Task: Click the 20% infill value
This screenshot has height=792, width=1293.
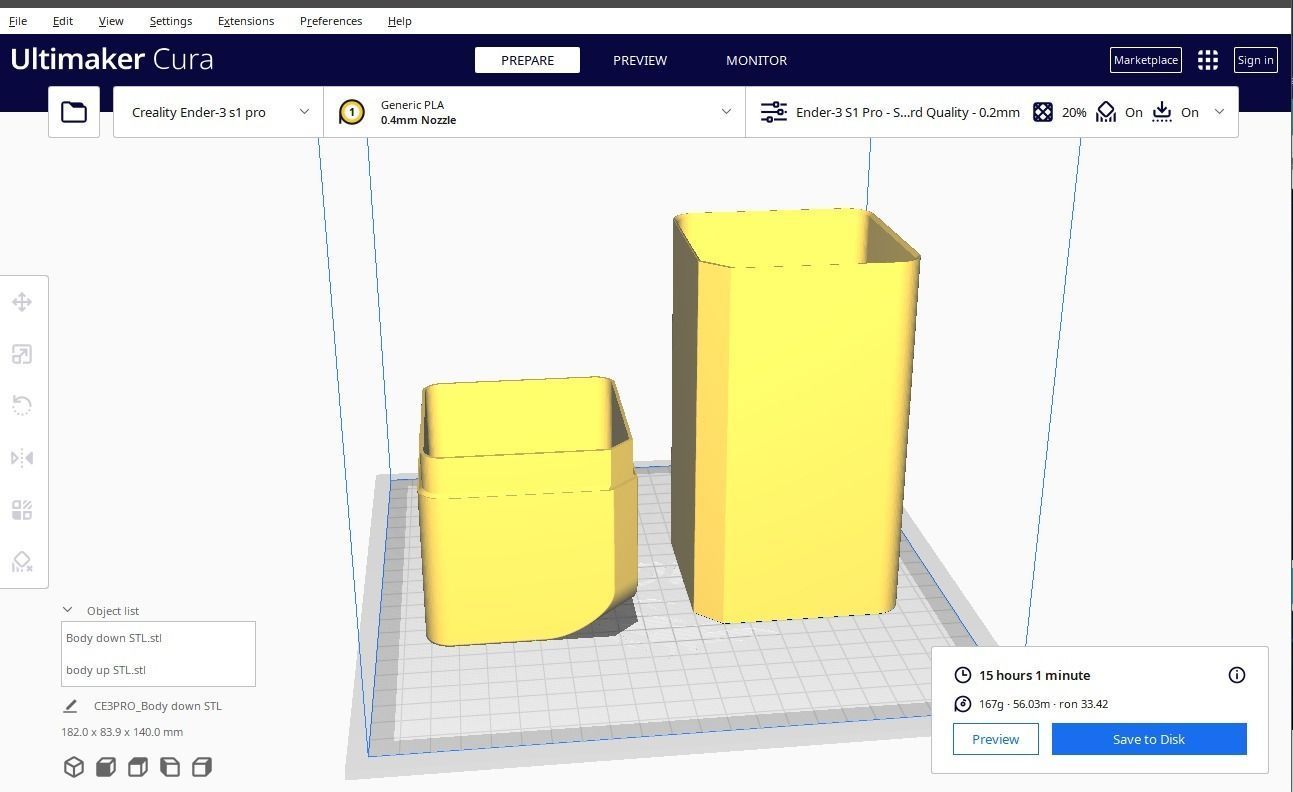Action: click(1074, 112)
